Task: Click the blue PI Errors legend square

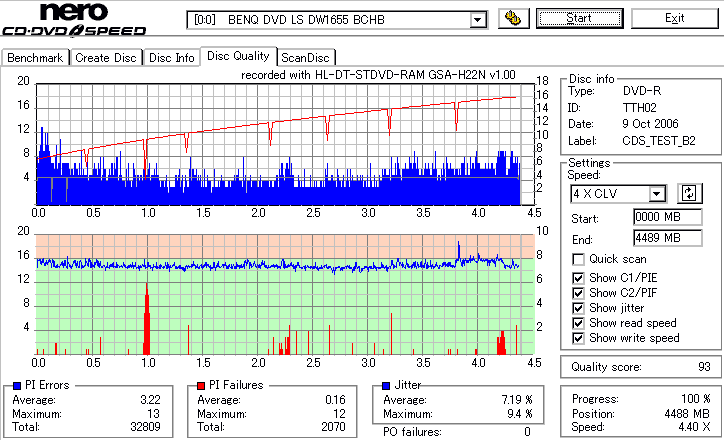Action: pyautogui.click(x=18, y=386)
